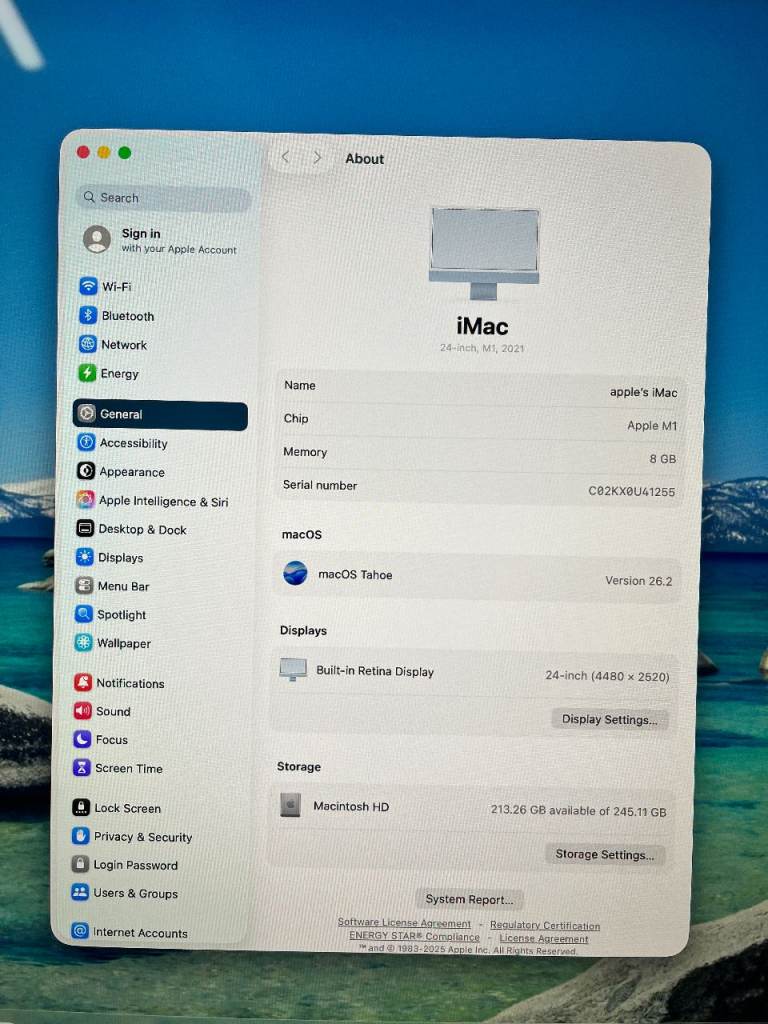Click Sign in with your Apple Account
Viewport: 768px width, 1024px height.
160,240
